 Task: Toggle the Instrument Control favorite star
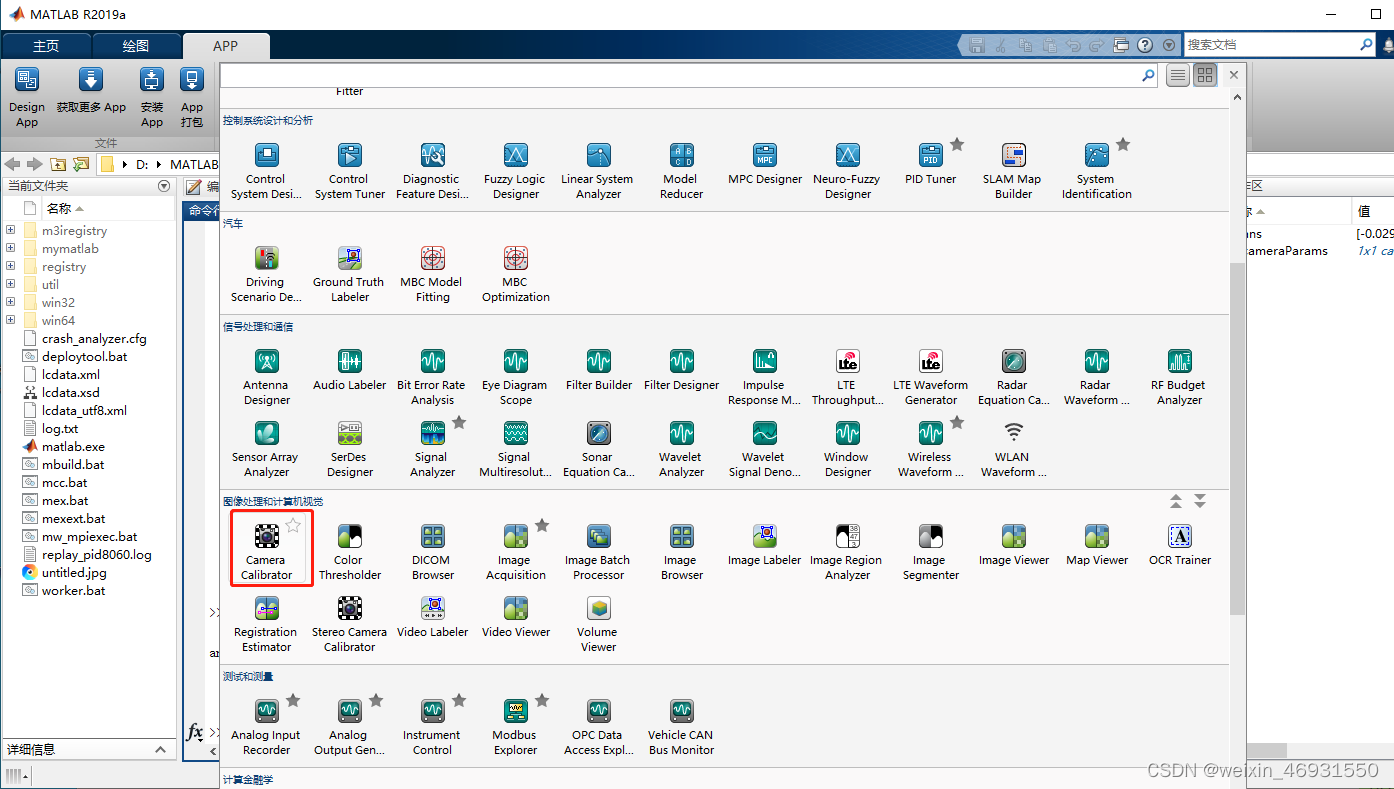[459, 701]
